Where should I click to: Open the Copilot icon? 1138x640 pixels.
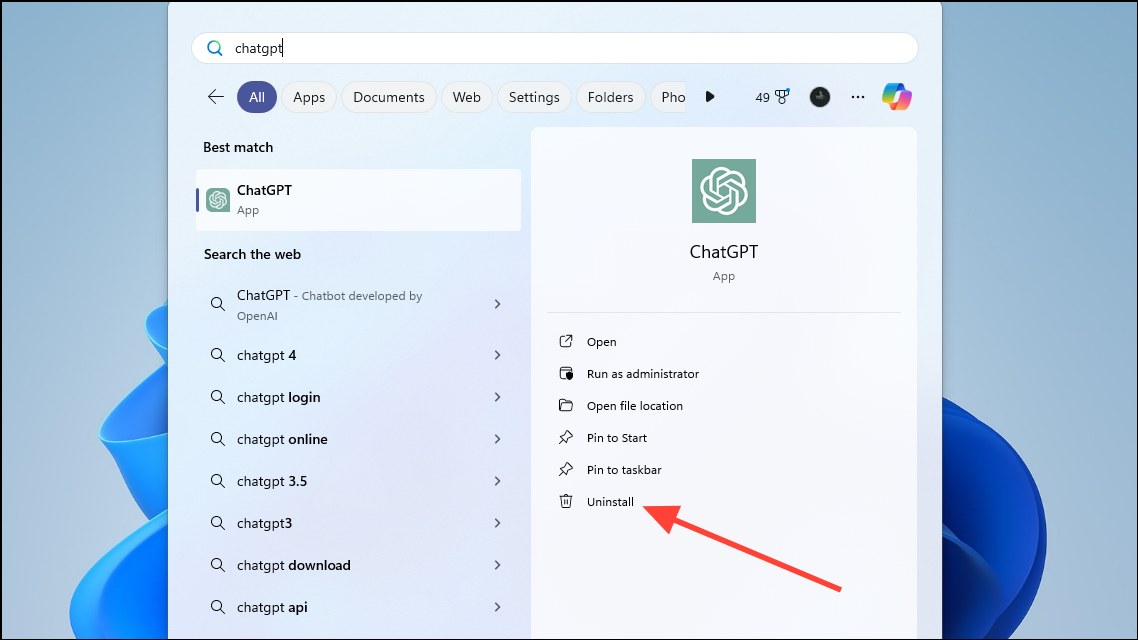897,97
